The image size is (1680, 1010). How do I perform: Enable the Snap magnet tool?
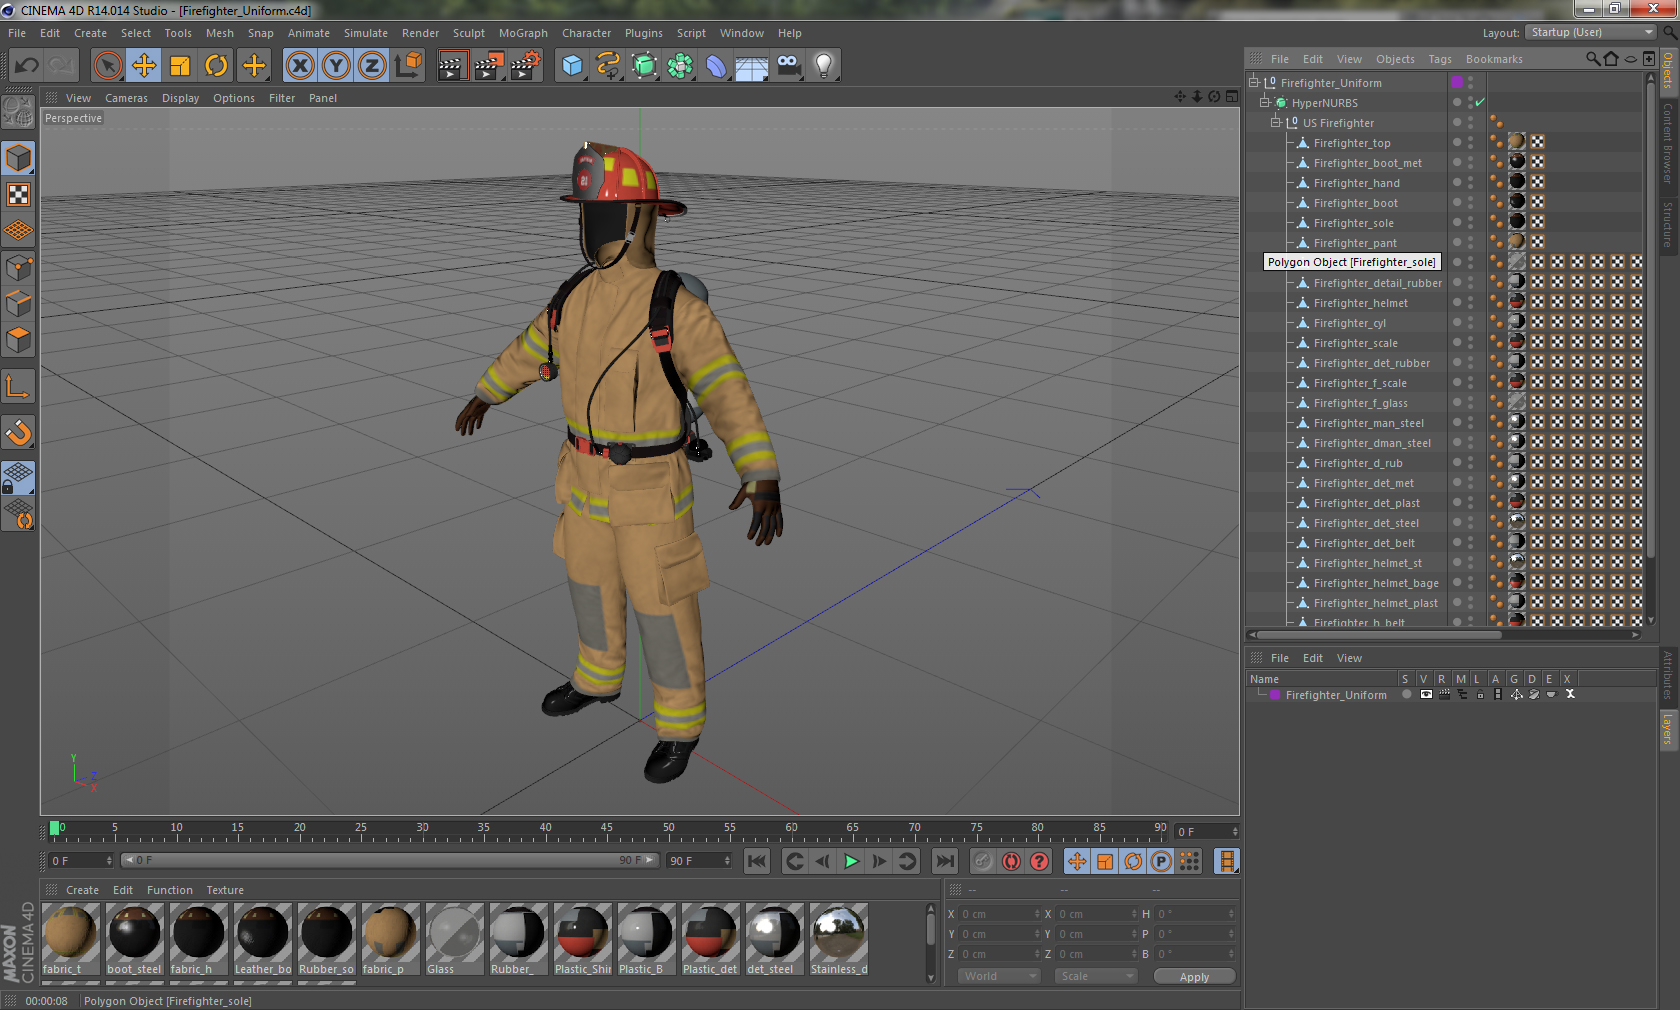point(19,433)
